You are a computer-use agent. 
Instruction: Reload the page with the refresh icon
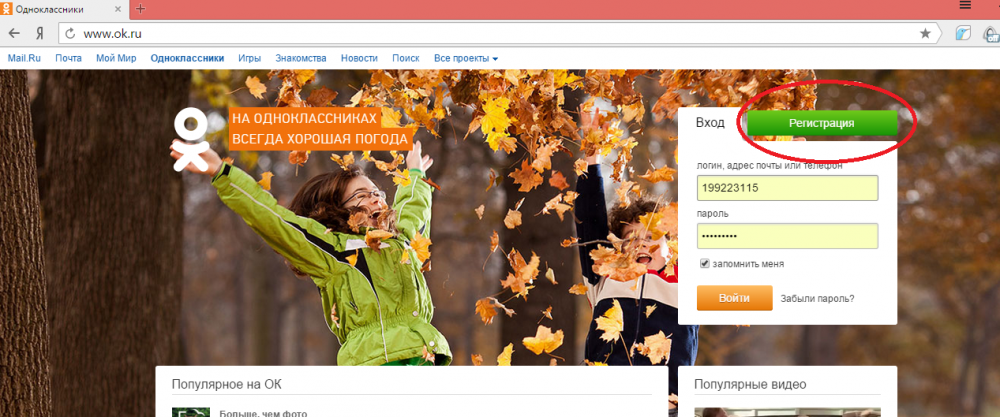(x=71, y=34)
